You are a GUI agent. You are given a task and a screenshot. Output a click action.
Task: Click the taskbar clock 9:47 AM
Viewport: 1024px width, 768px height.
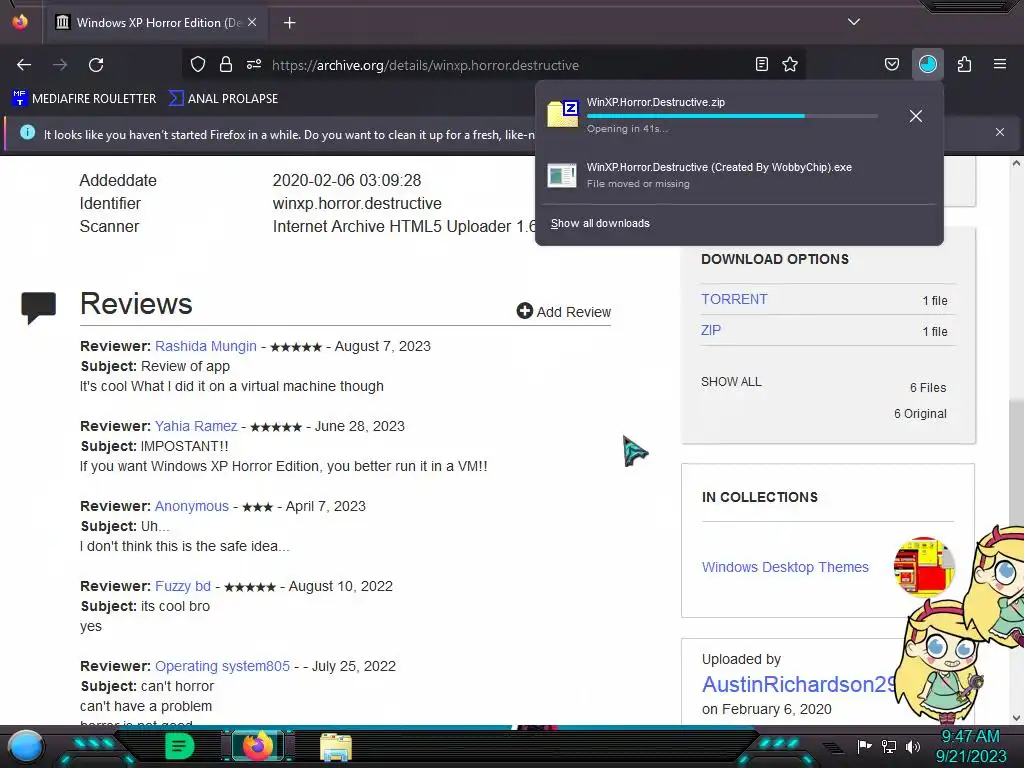click(x=970, y=736)
